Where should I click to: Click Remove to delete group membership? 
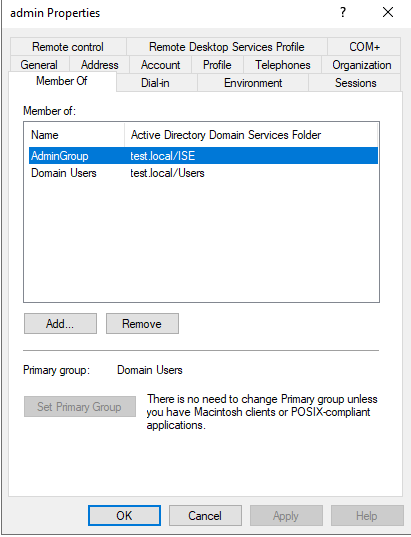[142, 324]
